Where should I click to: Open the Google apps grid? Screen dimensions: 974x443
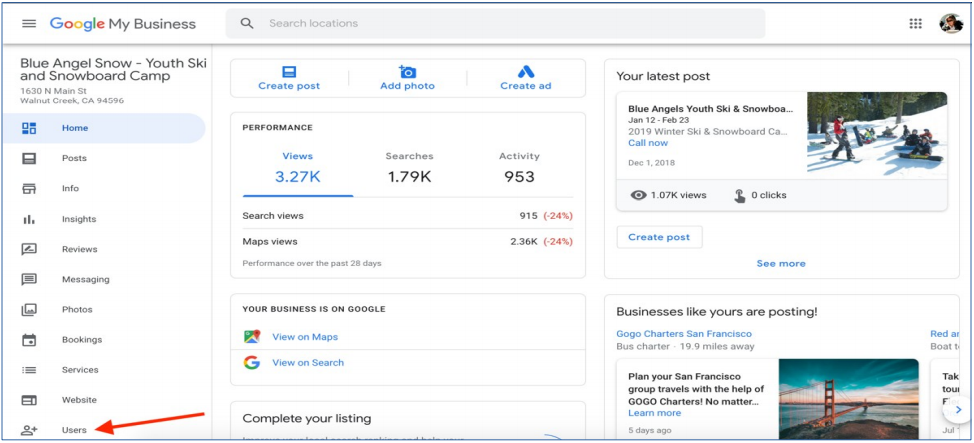(x=915, y=24)
